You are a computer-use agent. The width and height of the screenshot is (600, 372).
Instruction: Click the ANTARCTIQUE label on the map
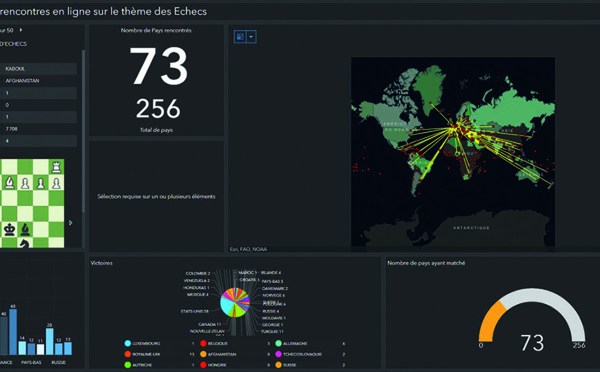point(471,228)
